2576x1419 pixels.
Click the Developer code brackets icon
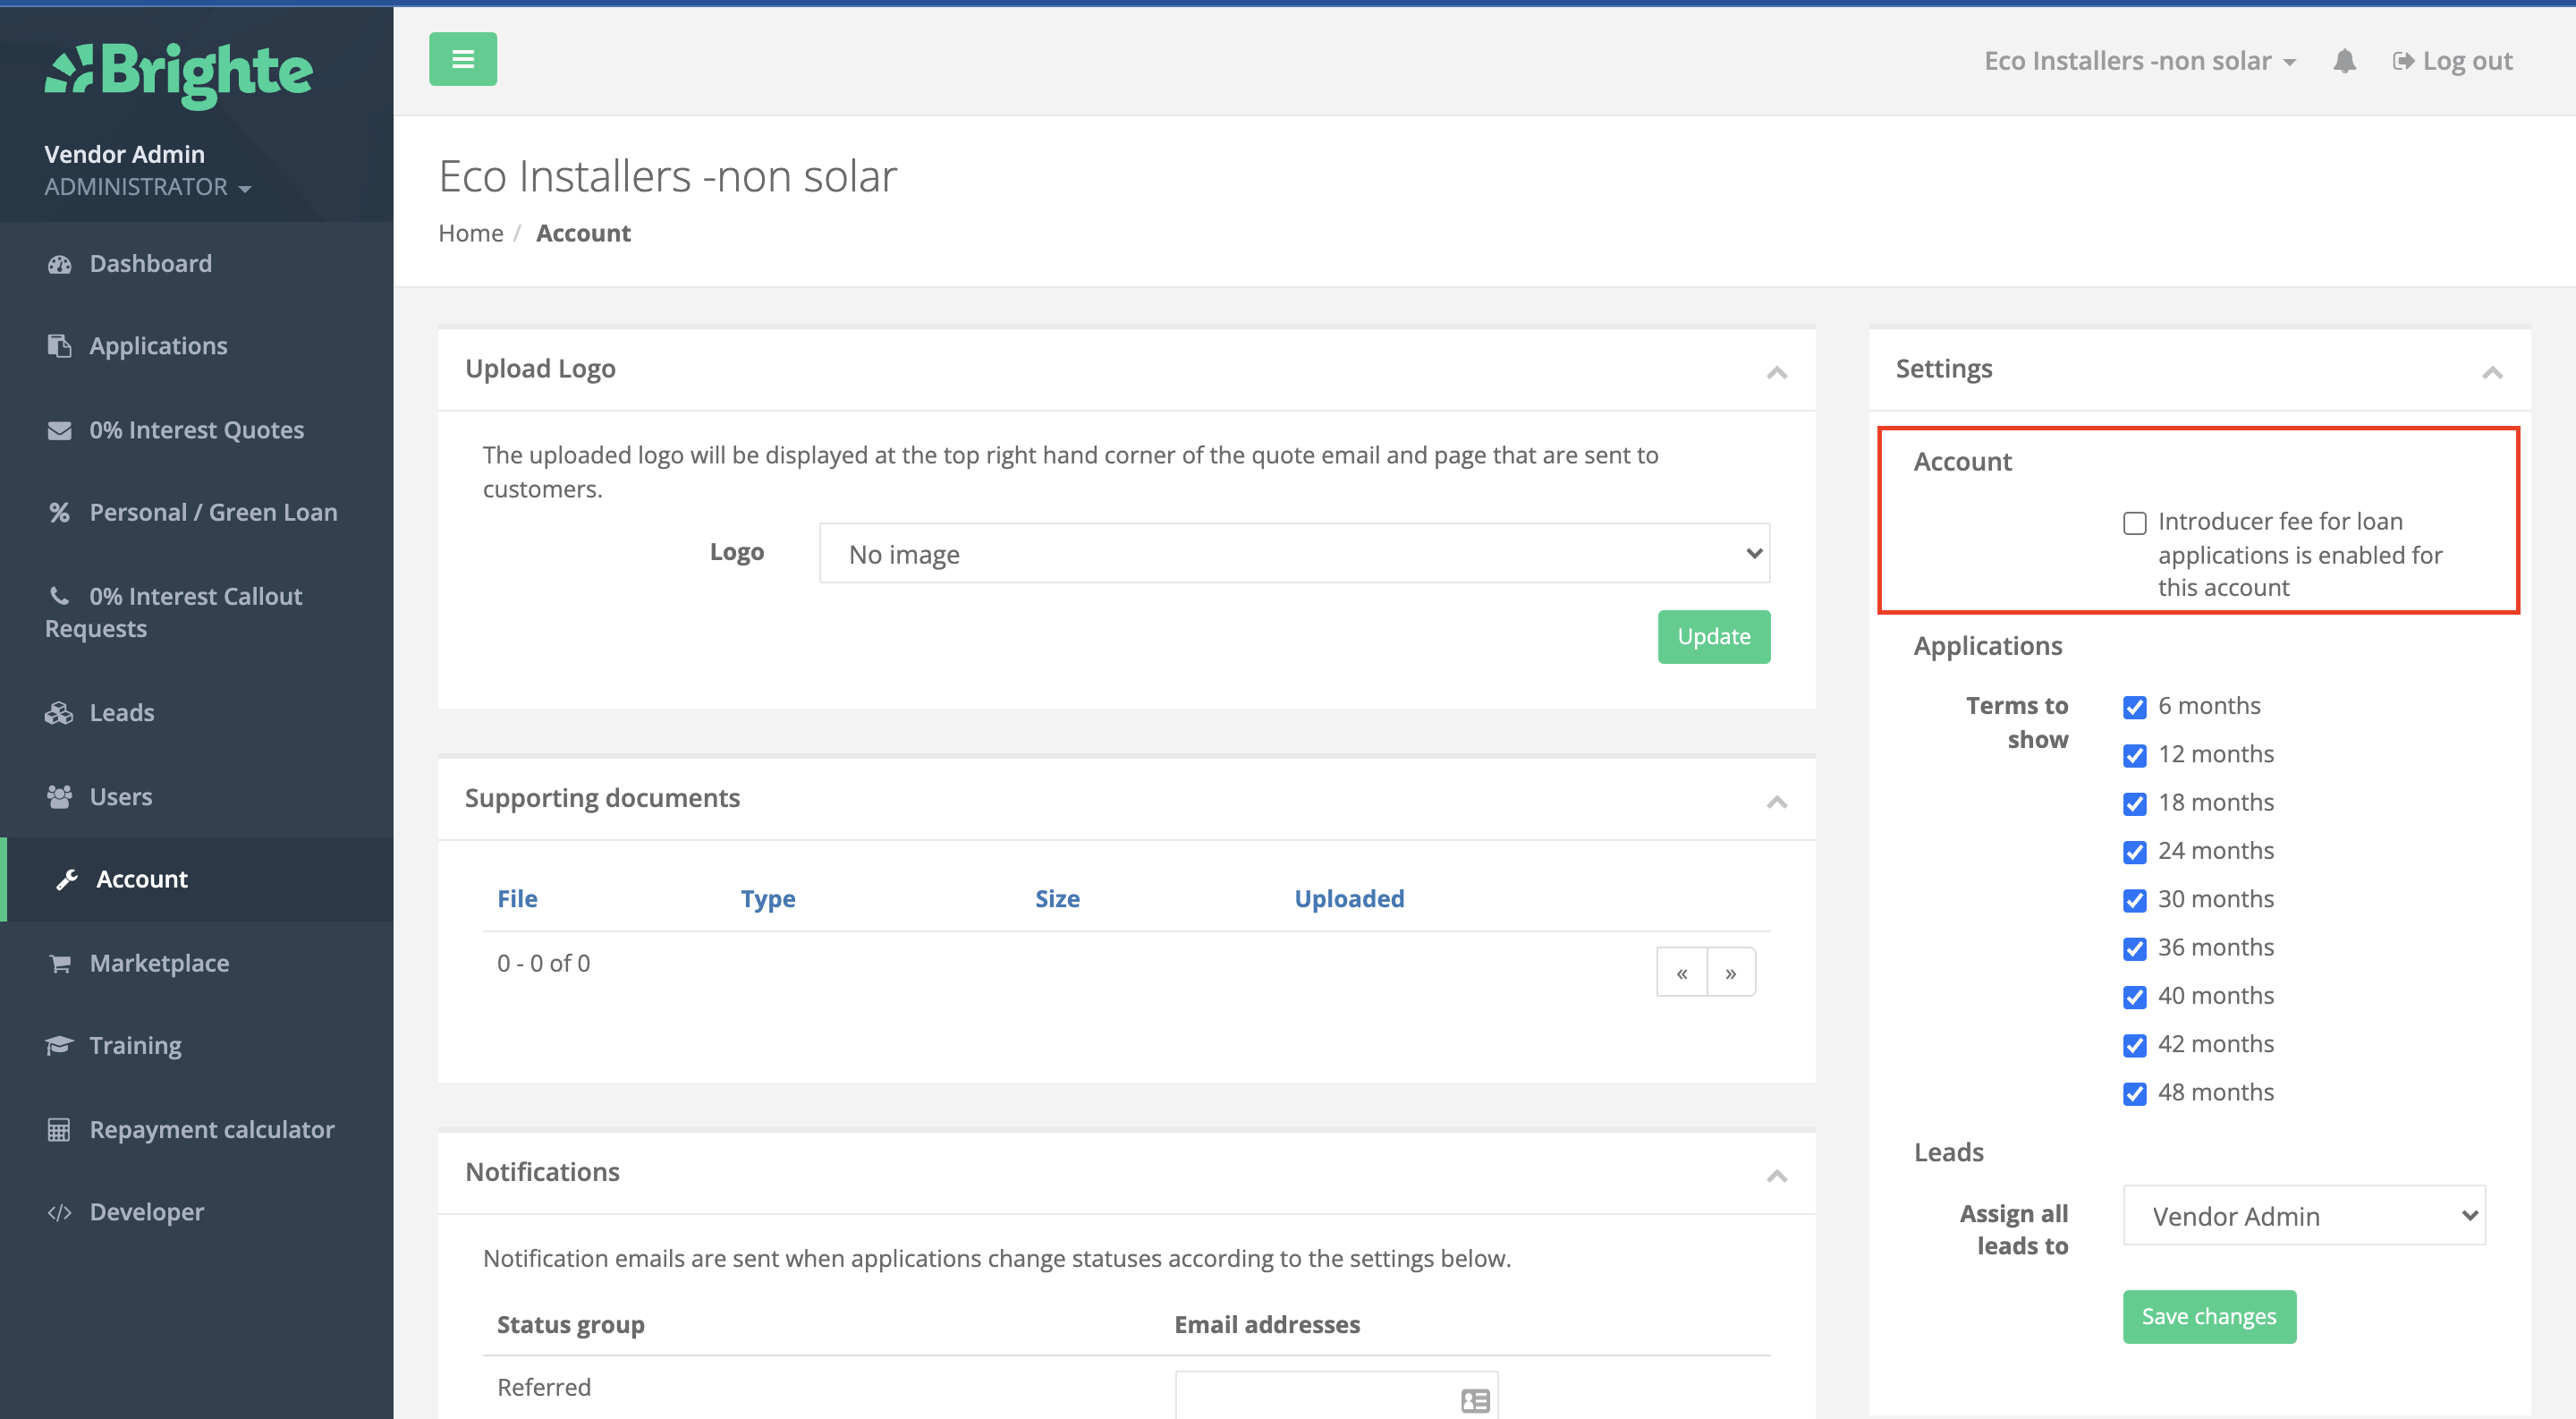coord(60,1213)
